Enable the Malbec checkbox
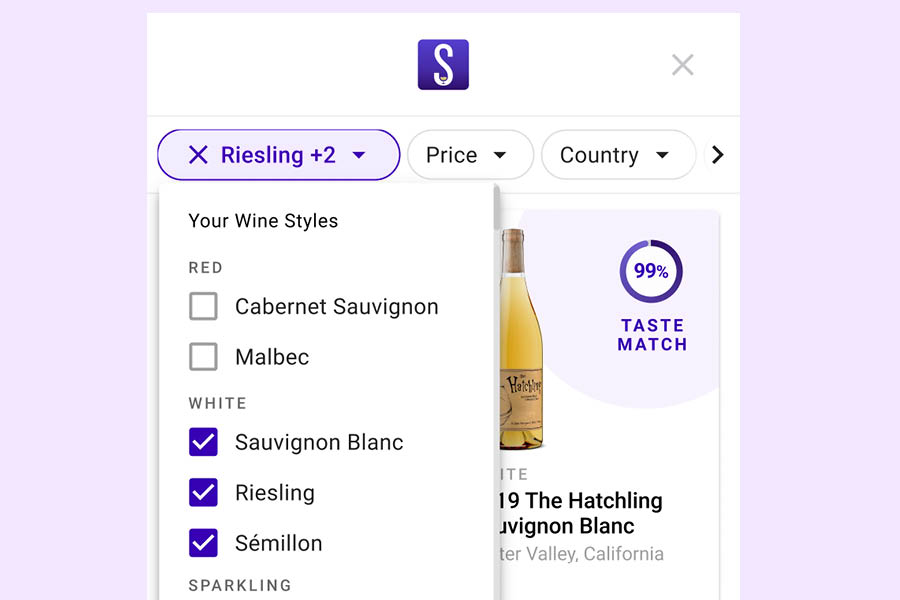The image size is (900, 600). click(203, 357)
